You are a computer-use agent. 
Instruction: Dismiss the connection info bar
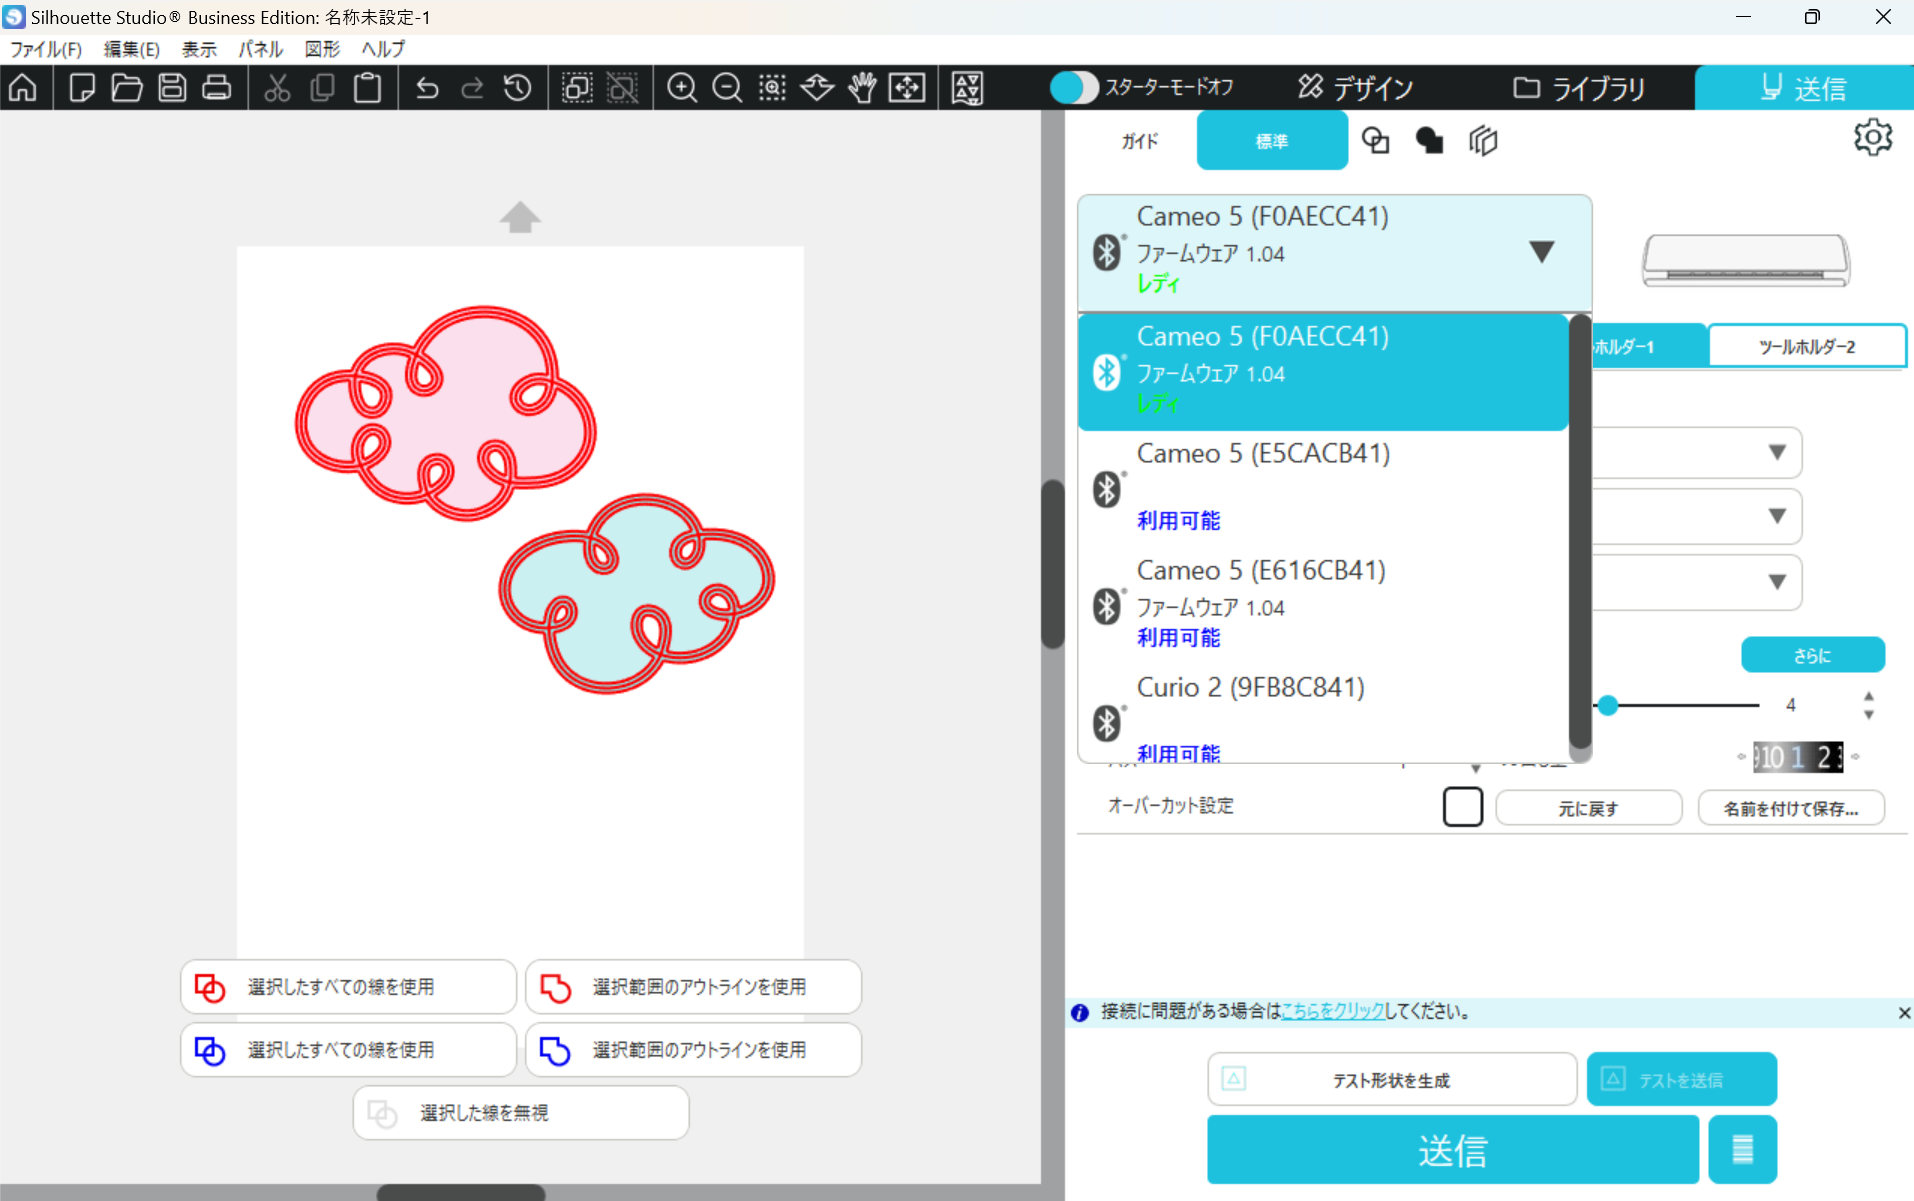click(x=1903, y=1013)
